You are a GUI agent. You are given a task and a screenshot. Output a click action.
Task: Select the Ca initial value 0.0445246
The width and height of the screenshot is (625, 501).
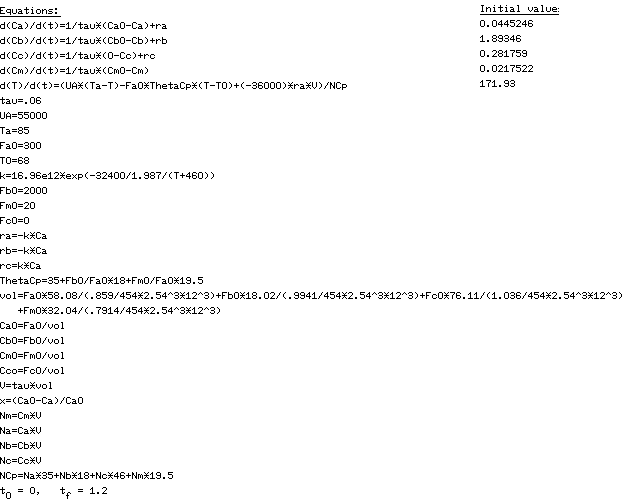506,24
